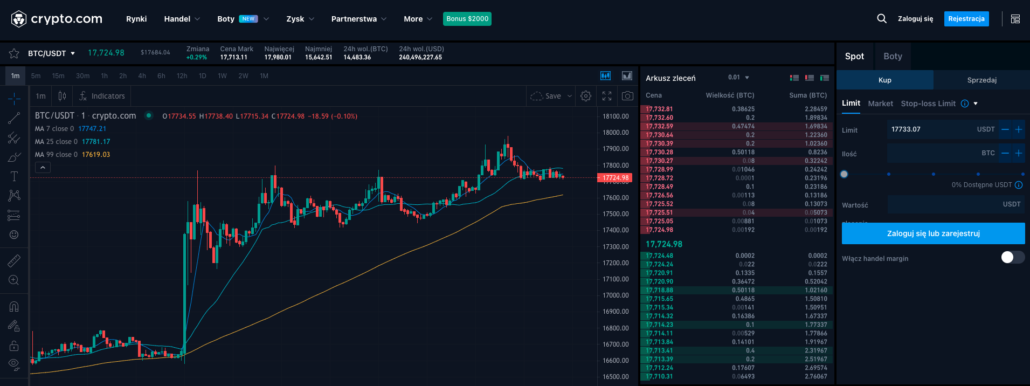Expand the Handel menu
This screenshot has width=1030, height=386.
click(x=182, y=19)
